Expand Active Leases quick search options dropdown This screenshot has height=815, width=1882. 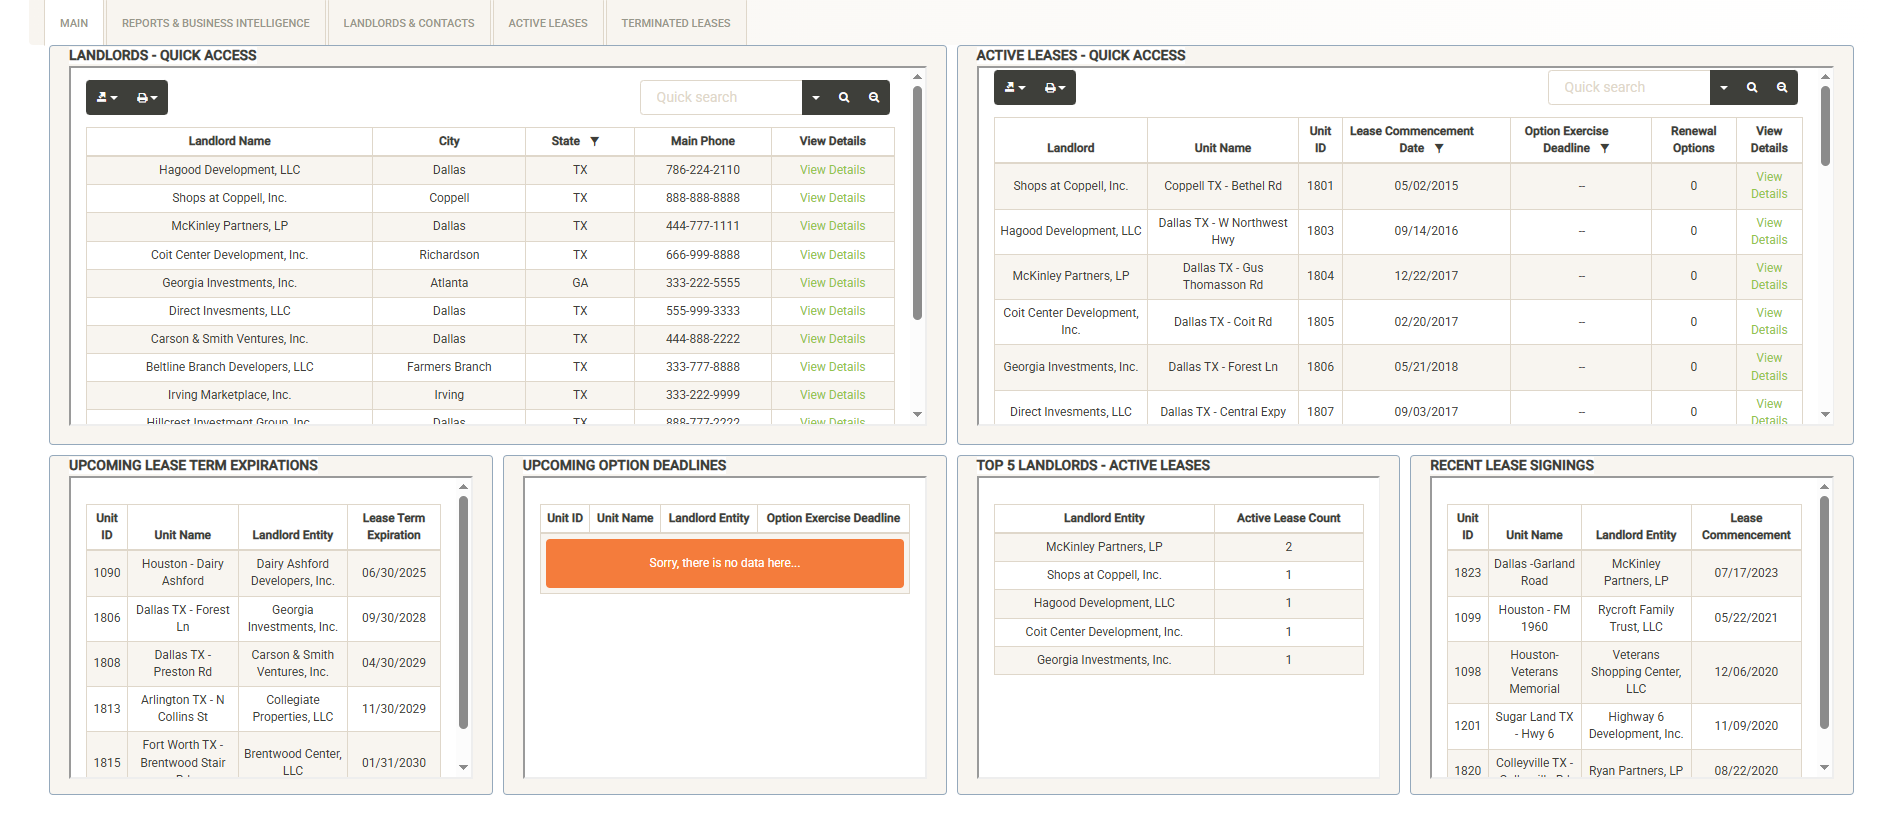coord(1724,88)
